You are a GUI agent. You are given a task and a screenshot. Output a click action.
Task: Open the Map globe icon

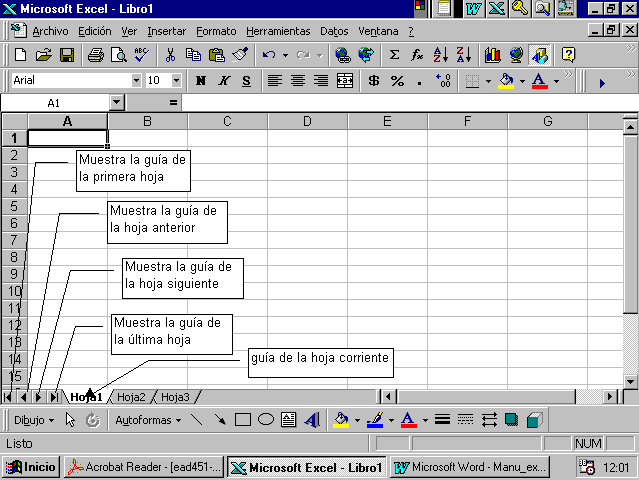[516, 55]
